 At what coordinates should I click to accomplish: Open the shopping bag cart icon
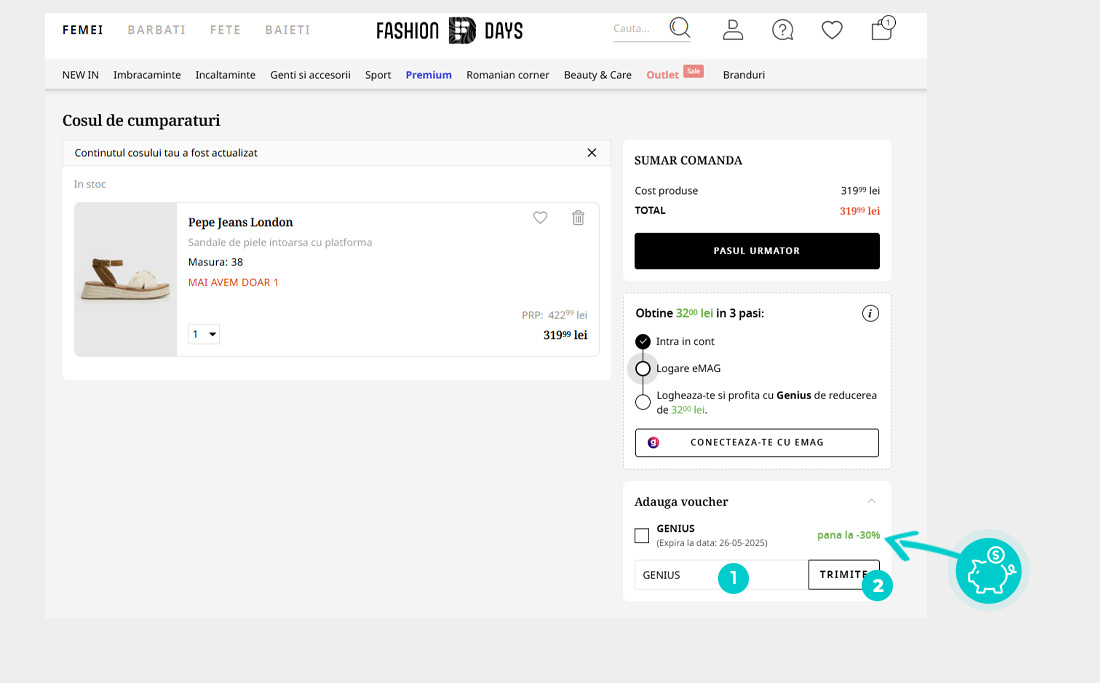[x=883, y=29]
